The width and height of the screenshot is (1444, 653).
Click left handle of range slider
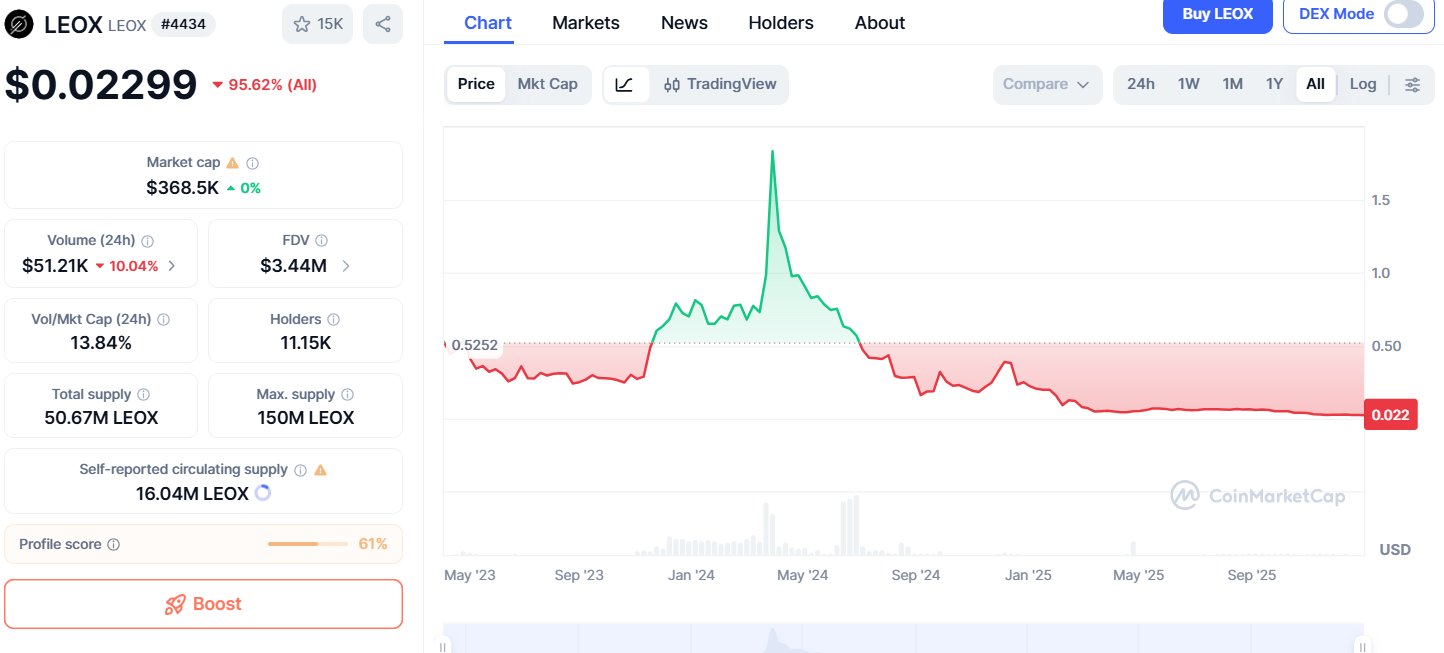tap(442, 646)
